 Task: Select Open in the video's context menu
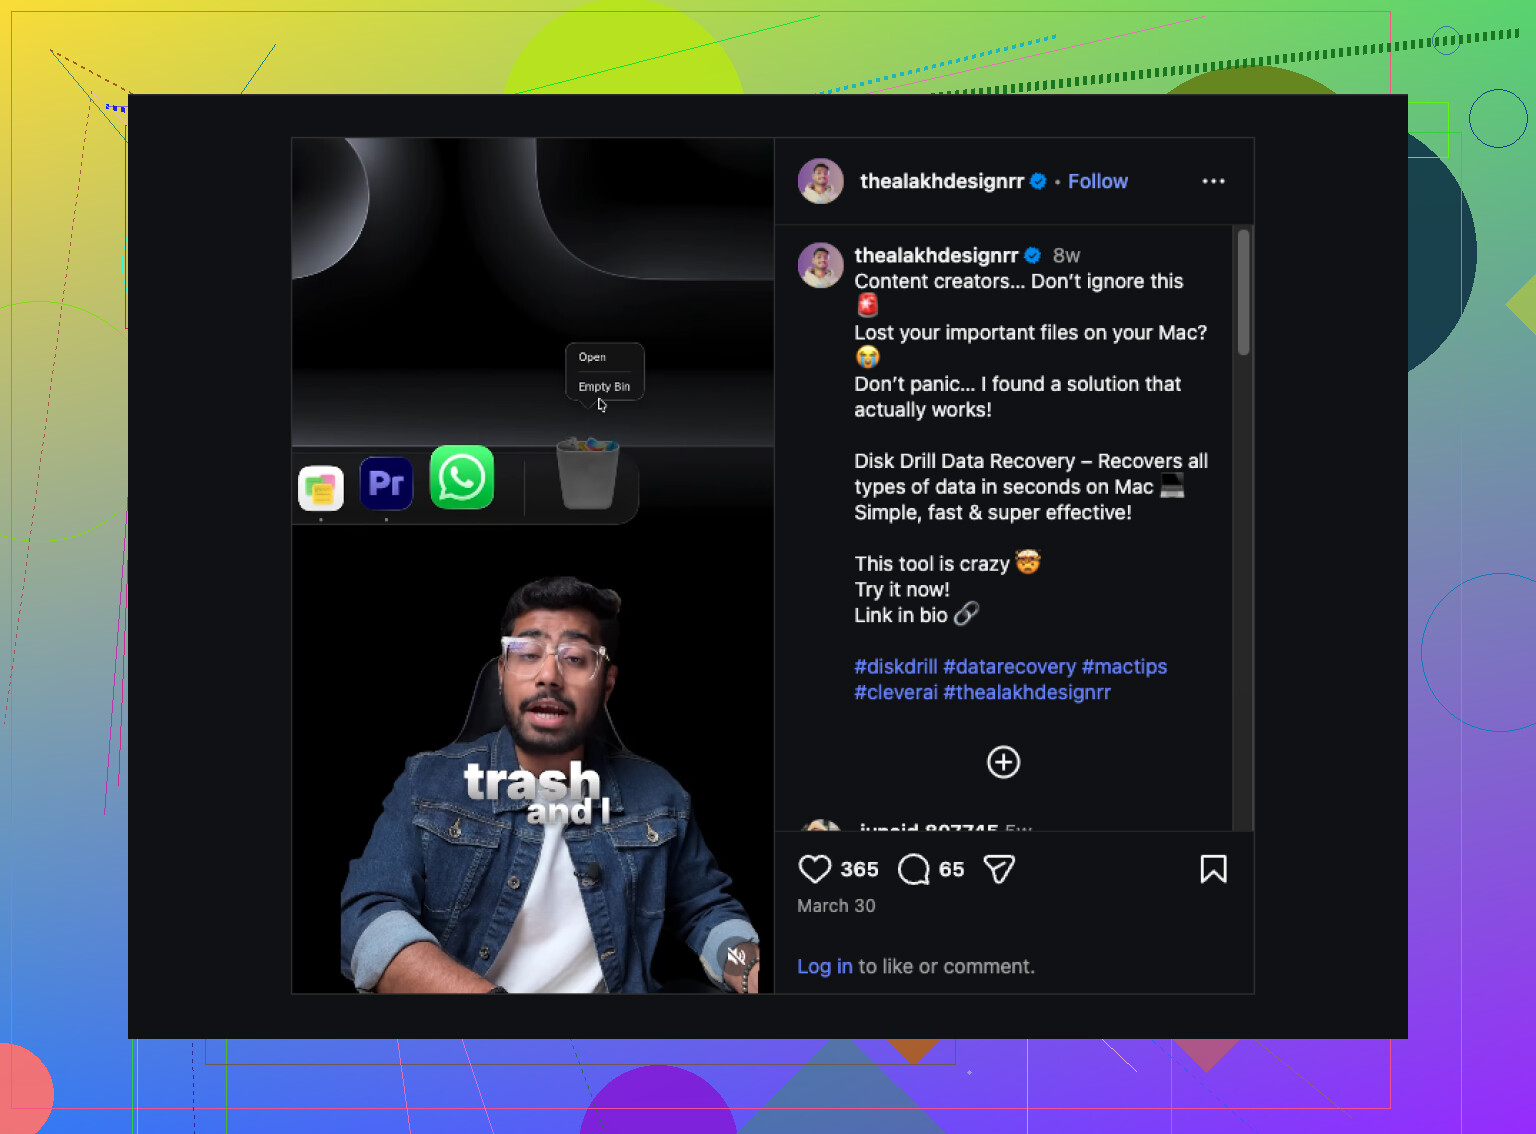tap(592, 357)
